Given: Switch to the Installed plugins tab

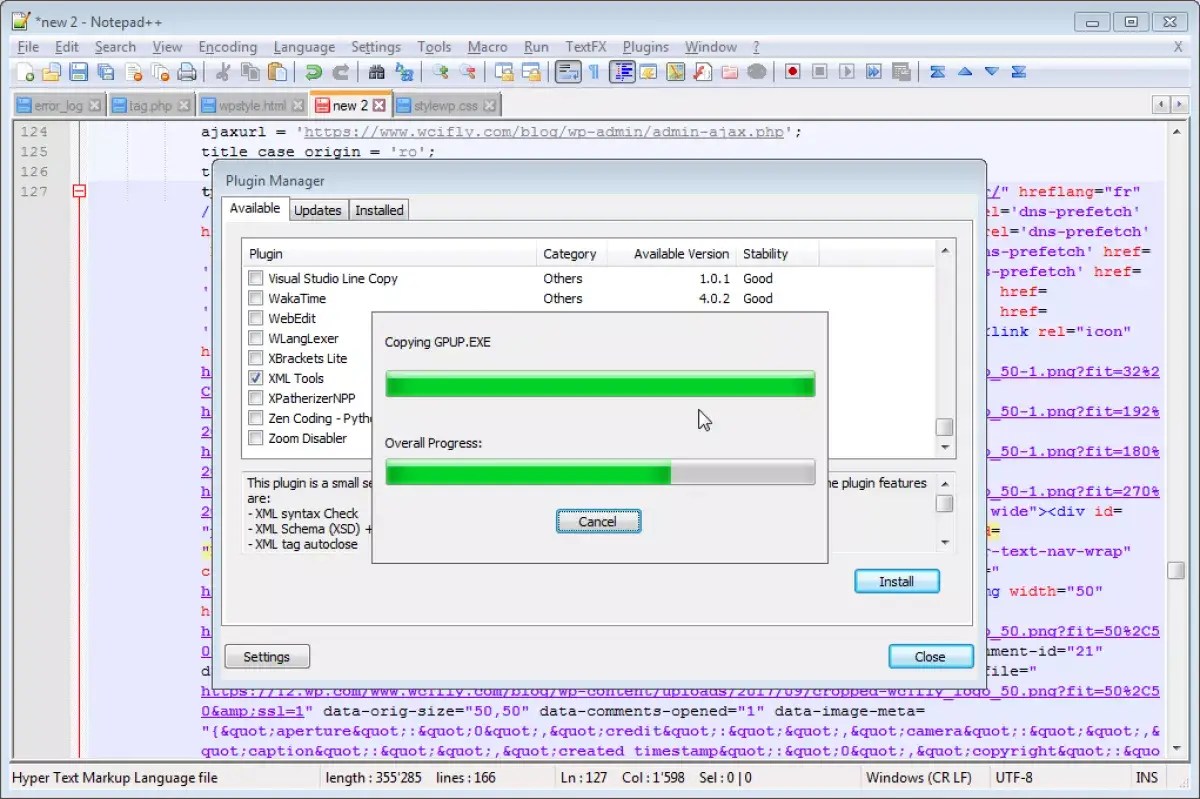Looking at the screenshot, I should (379, 209).
